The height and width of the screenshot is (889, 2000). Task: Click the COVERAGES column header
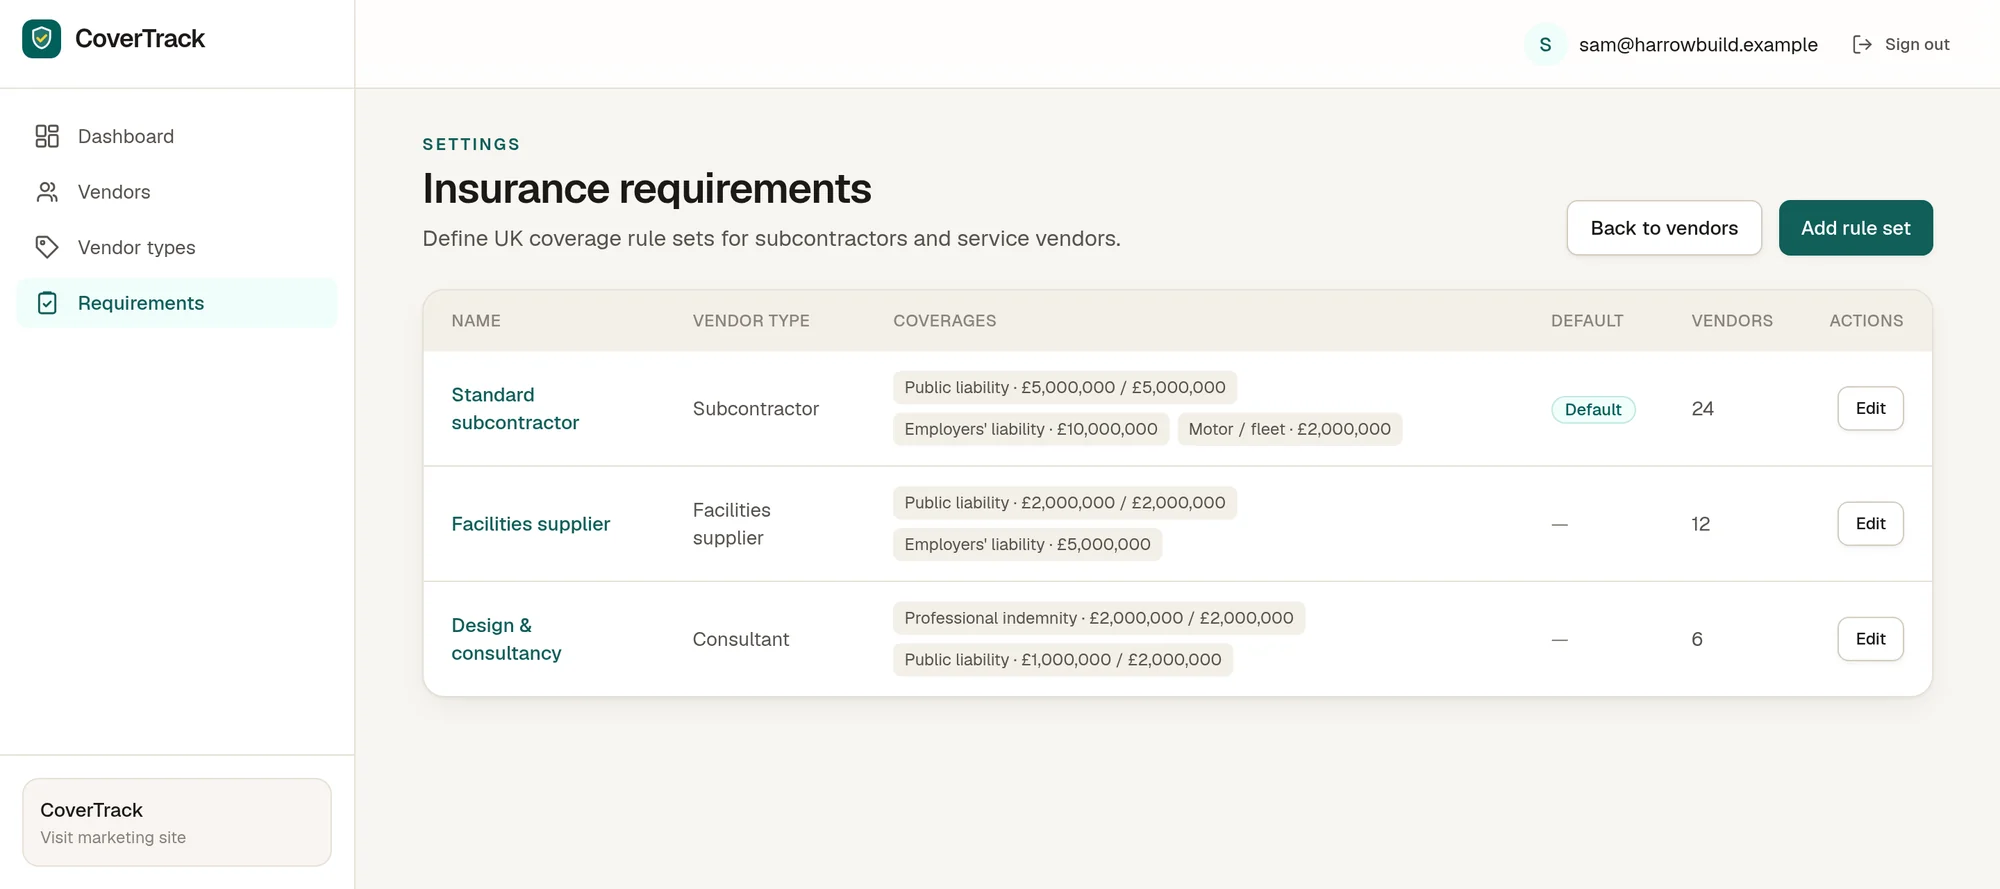(x=944, y=321)
